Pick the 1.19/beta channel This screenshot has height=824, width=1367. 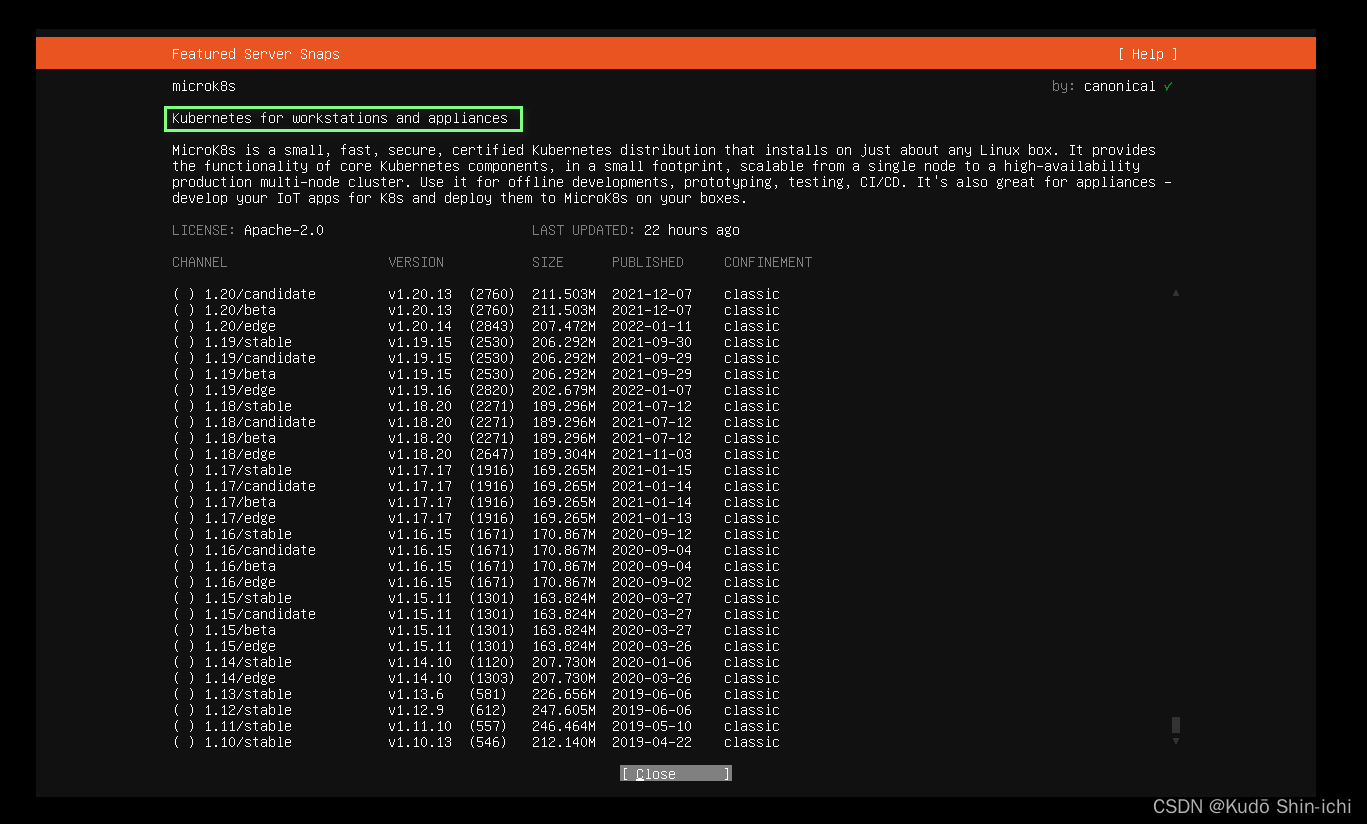(x=476, y=374)
